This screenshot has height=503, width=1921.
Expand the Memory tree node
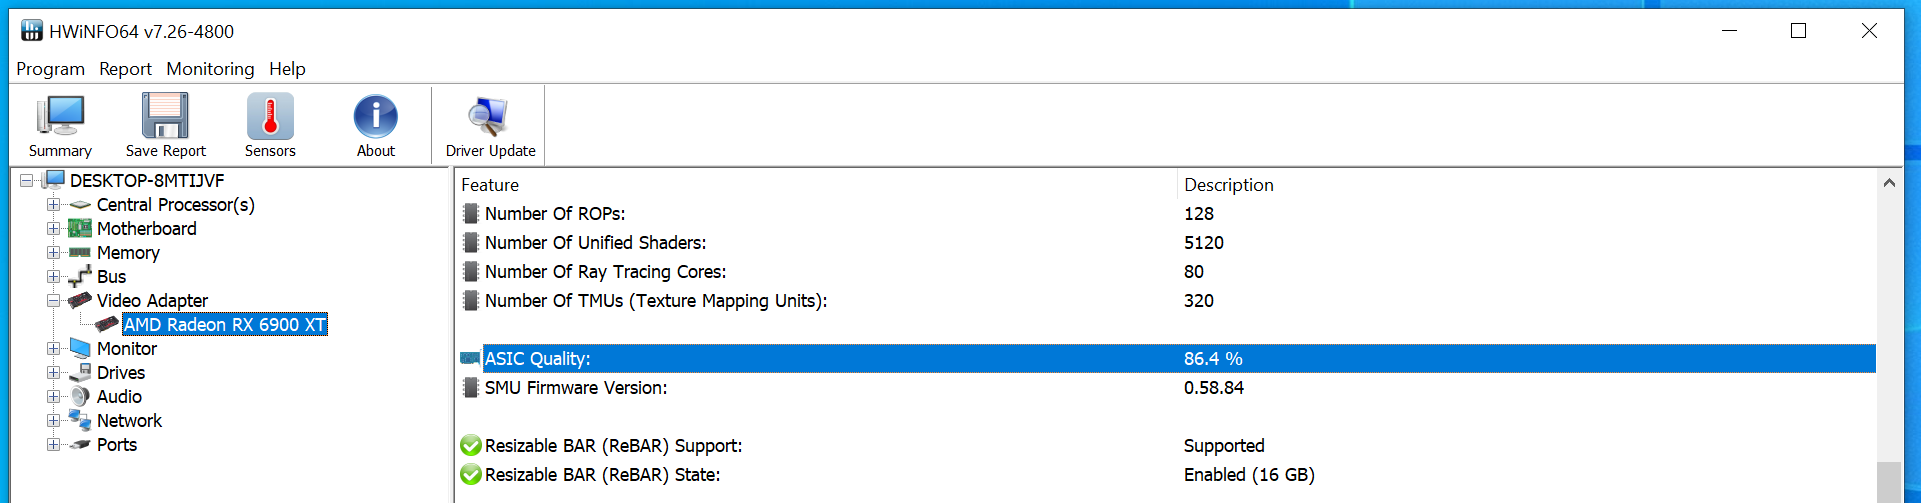tap(53, 253)
